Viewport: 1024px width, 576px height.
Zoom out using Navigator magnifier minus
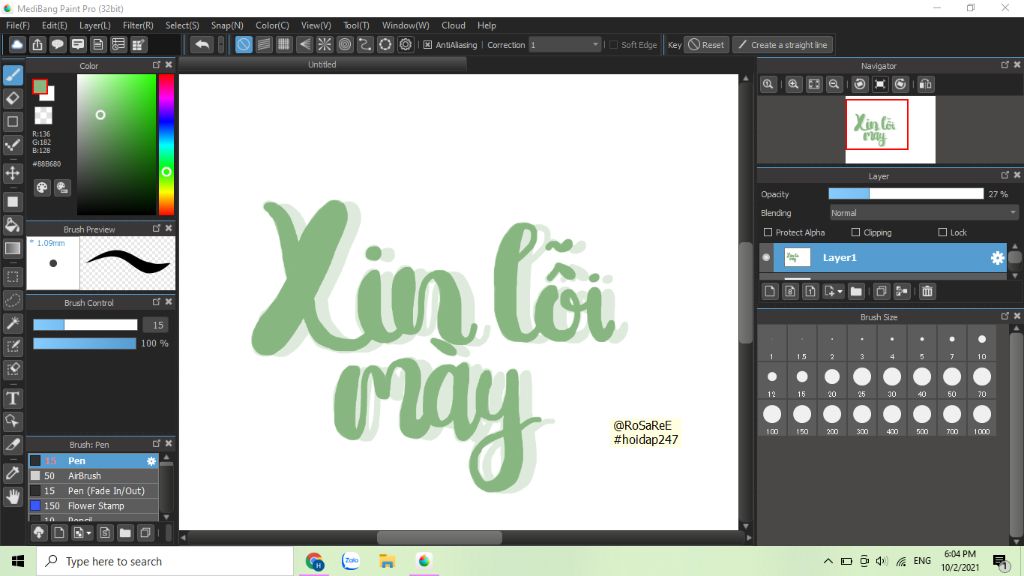pos(834,84)
